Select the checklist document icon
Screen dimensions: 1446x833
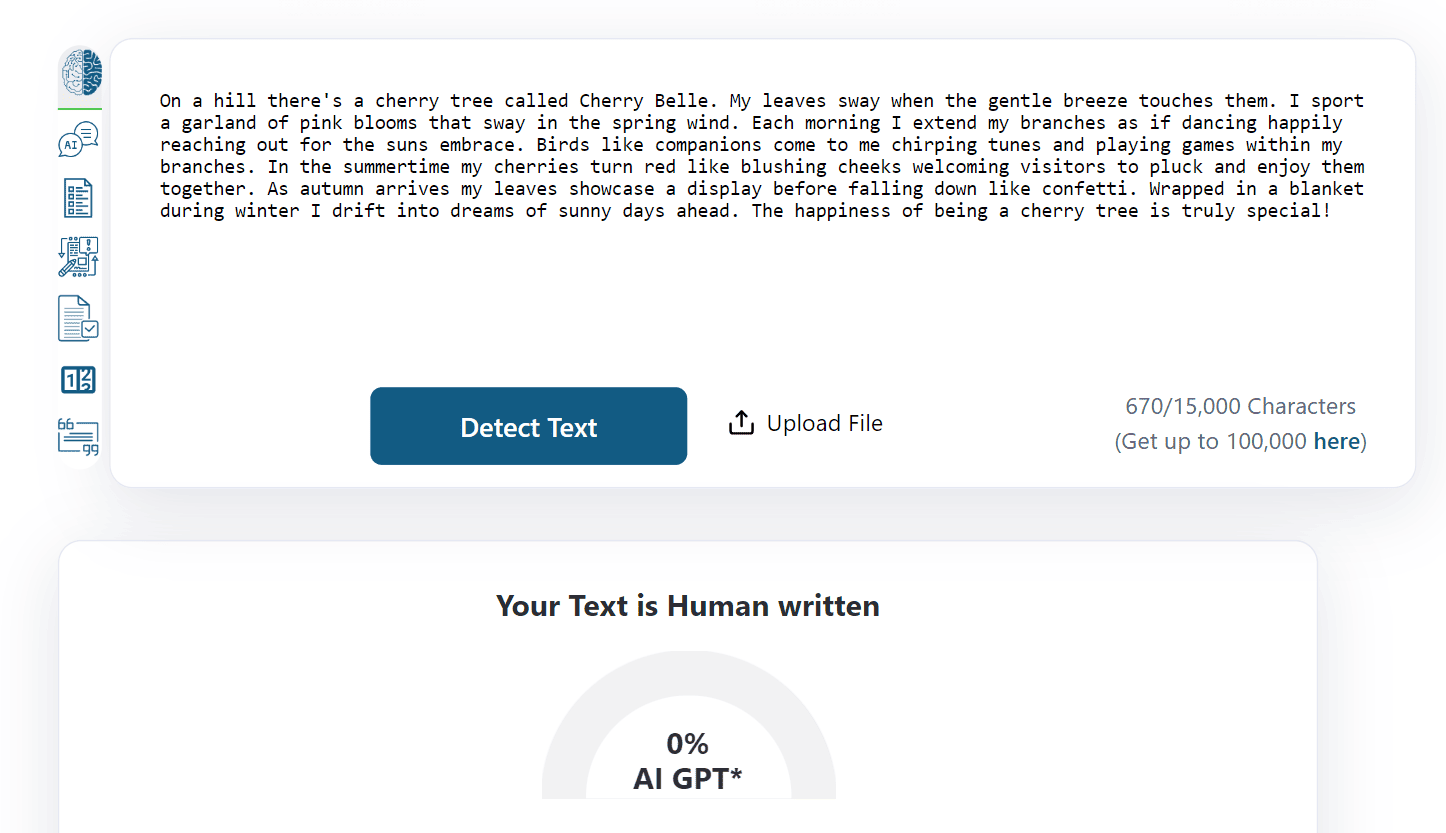coord(78,198)
